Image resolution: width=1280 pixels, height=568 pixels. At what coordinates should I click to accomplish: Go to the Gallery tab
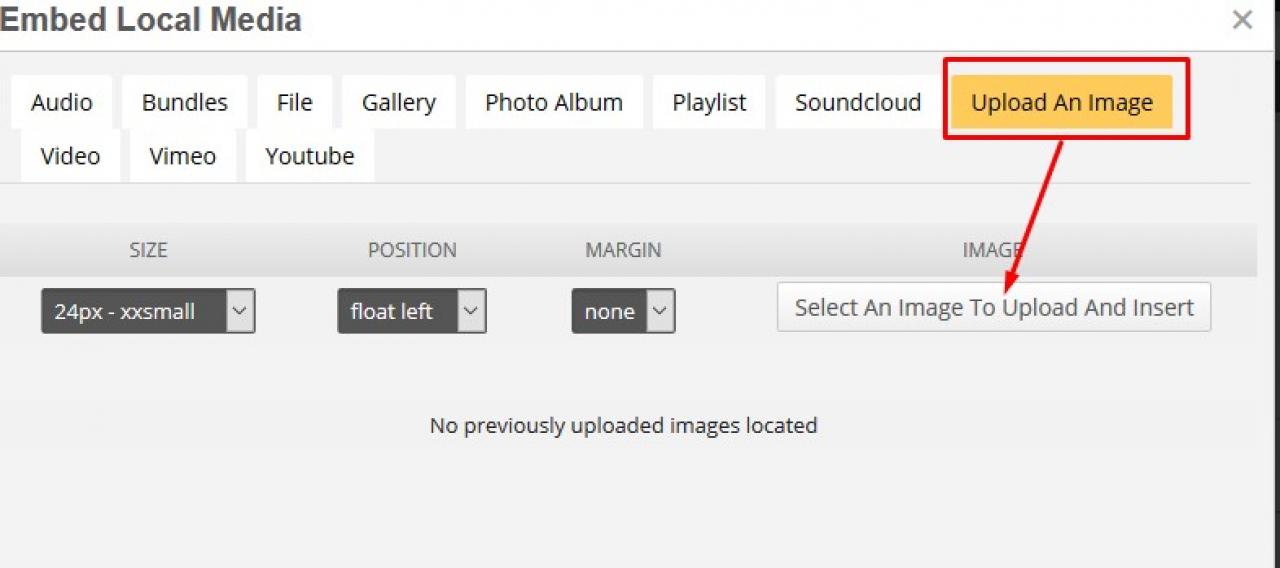(399, 102)
